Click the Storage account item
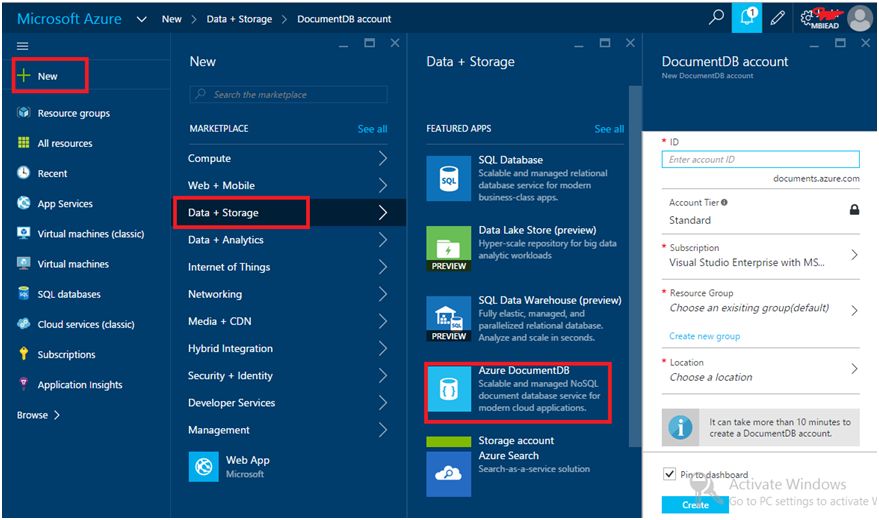879x520 pixels. pos(516,440)
